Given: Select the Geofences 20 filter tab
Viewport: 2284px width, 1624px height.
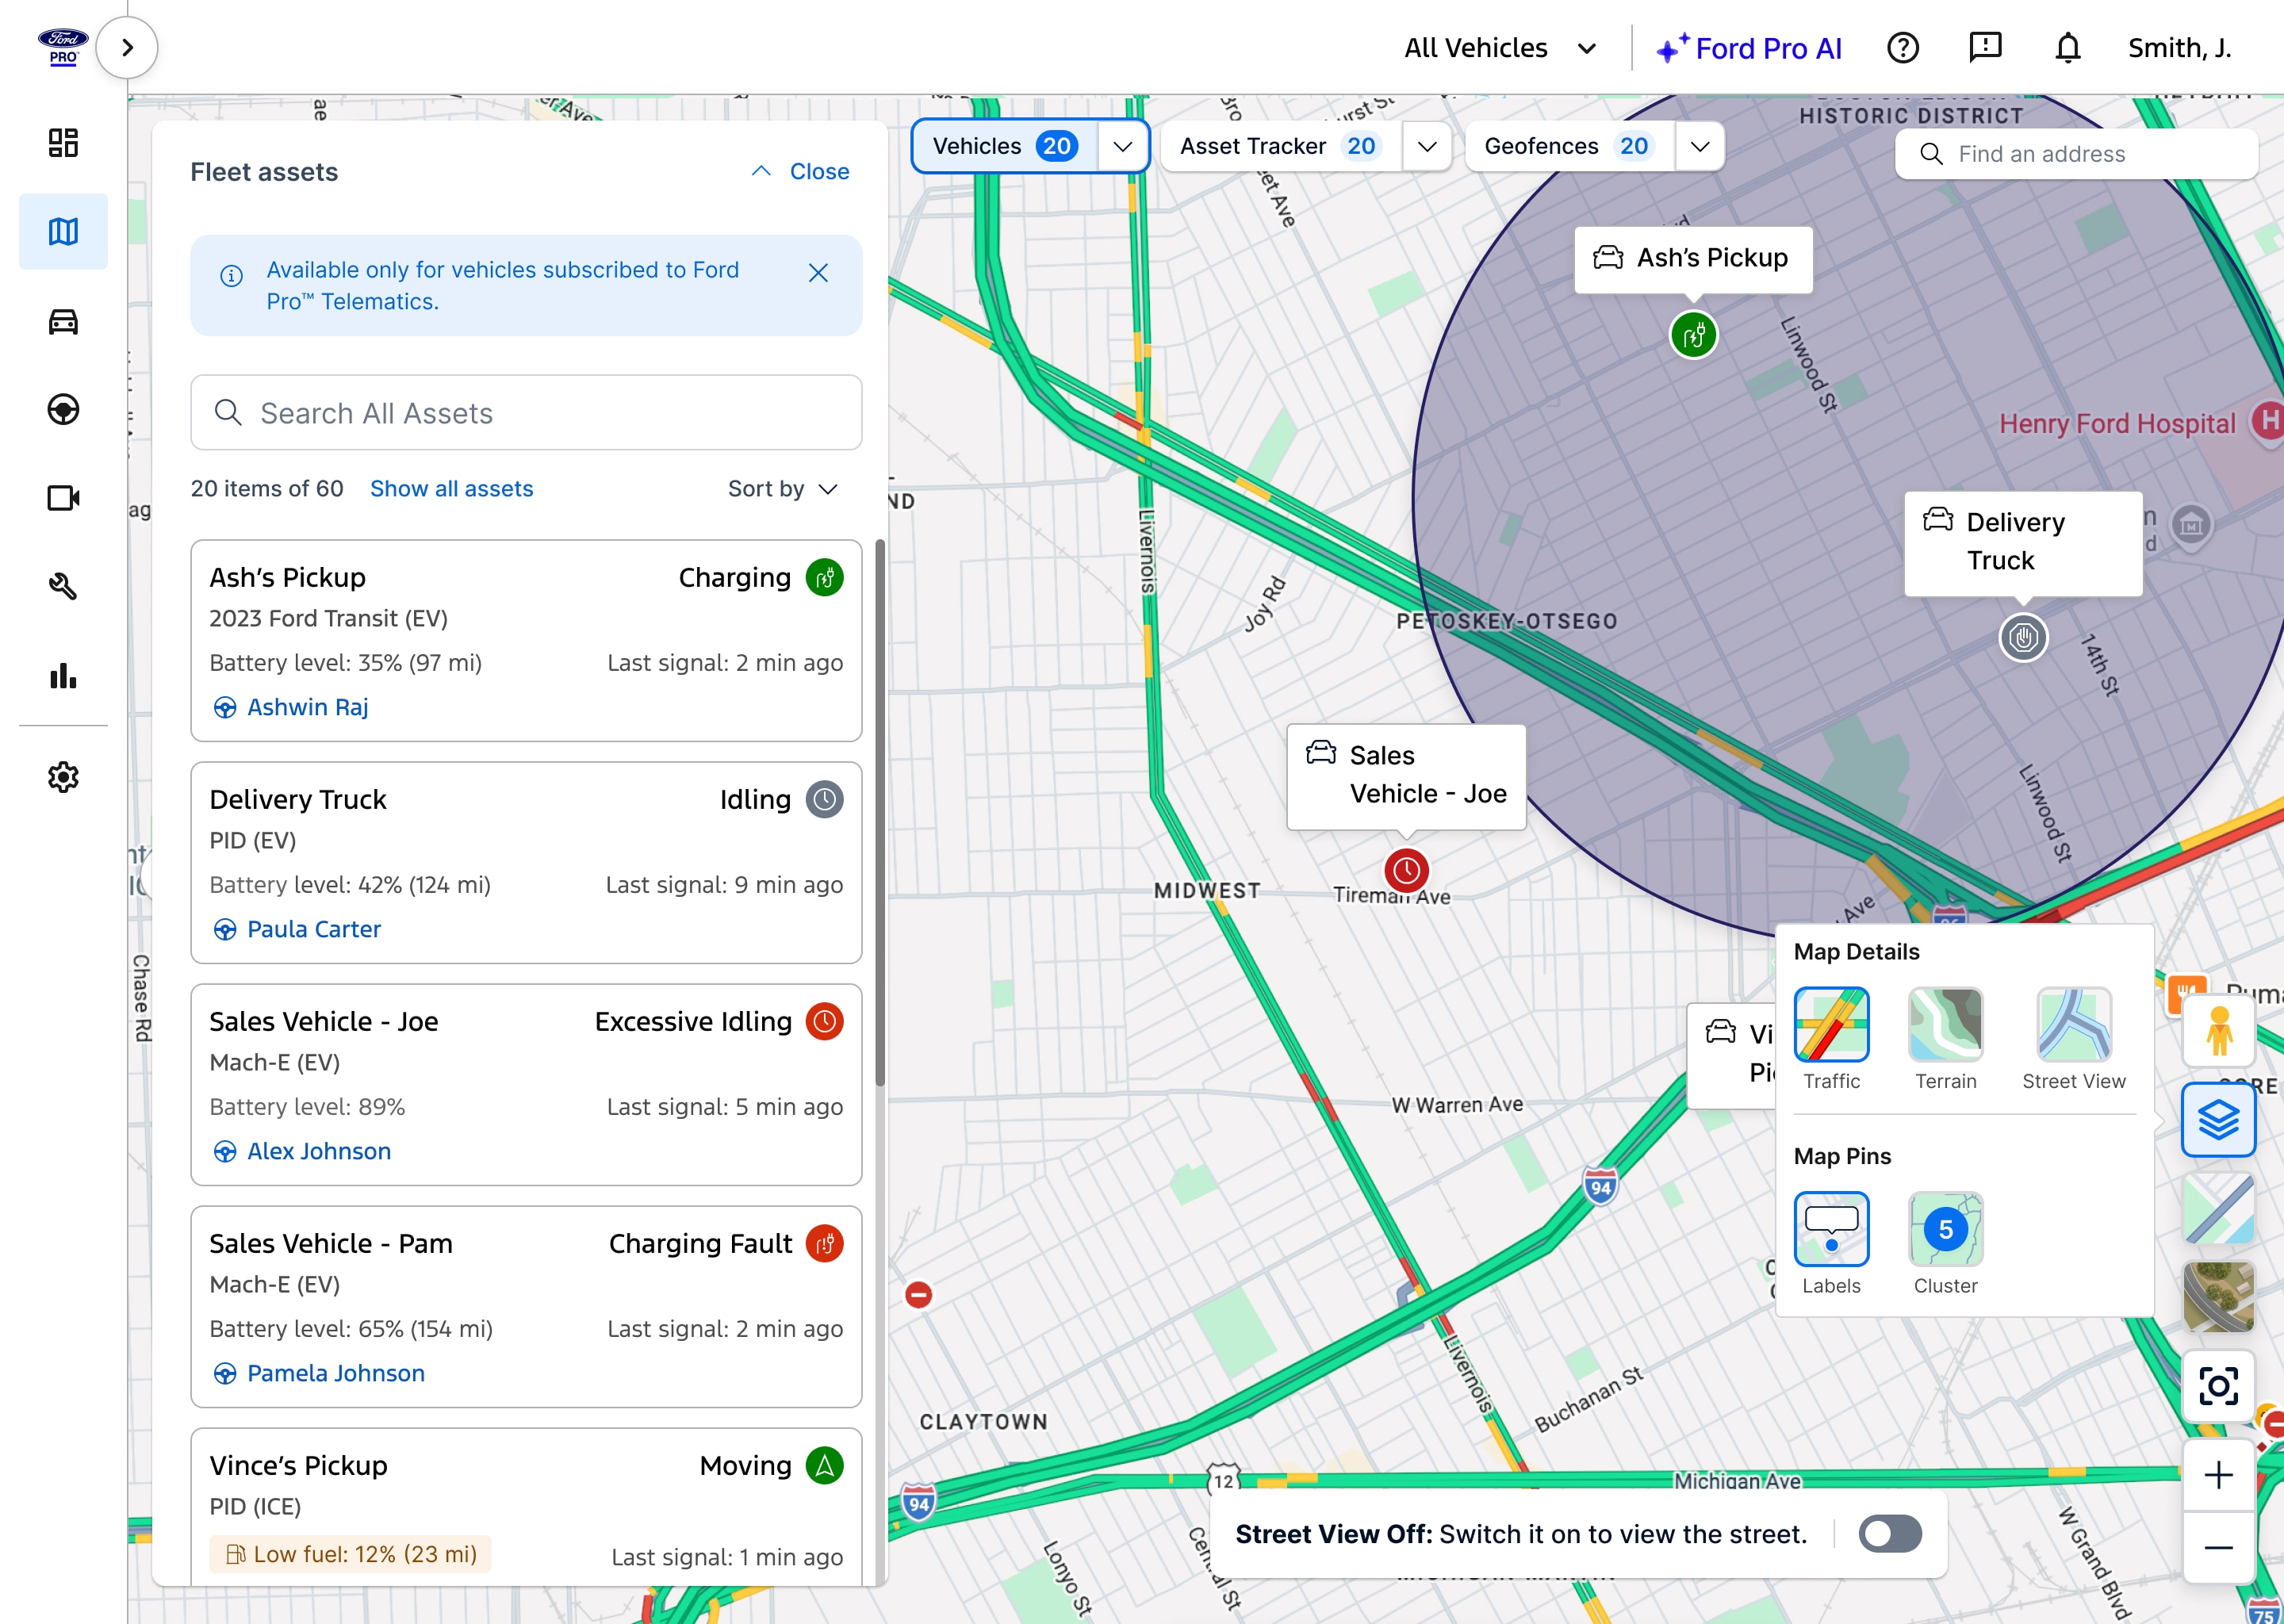Looking at the screenshot, I should (x=1569, y=146).
